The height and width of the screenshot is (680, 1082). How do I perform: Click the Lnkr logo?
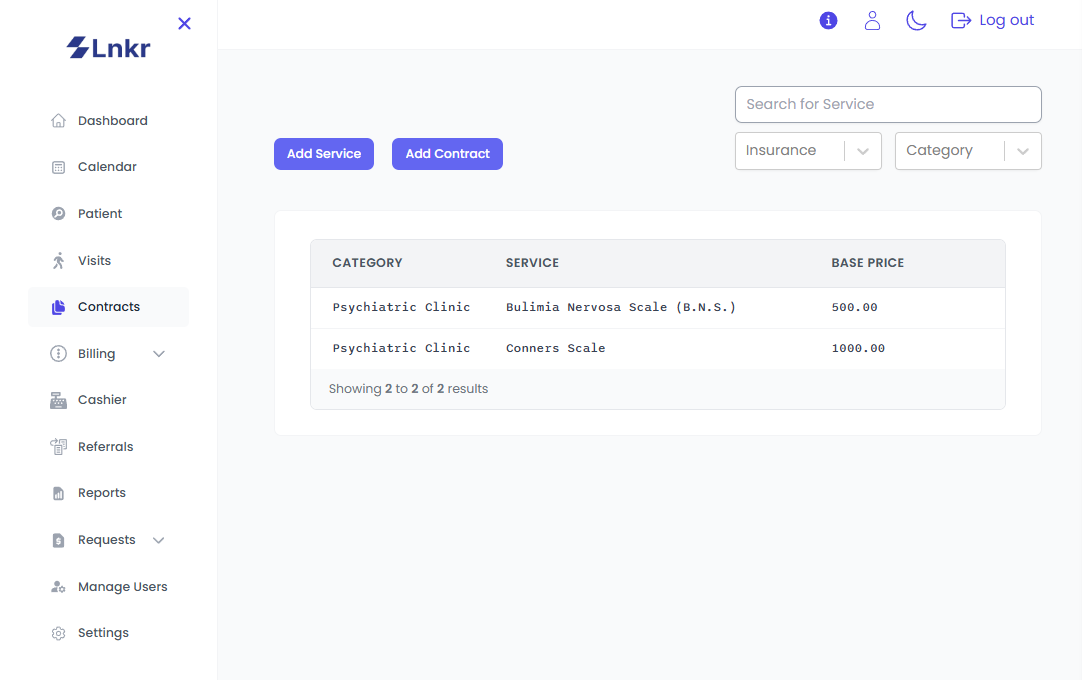(108, 48)
